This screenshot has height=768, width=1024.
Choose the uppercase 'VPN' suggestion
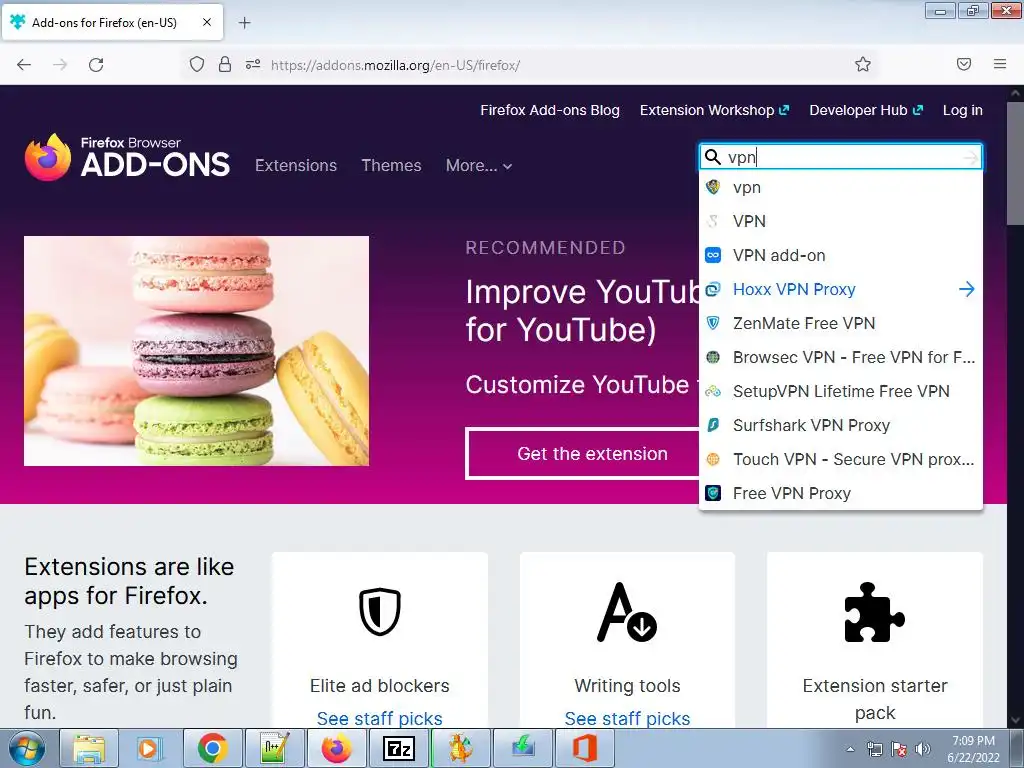840,221
